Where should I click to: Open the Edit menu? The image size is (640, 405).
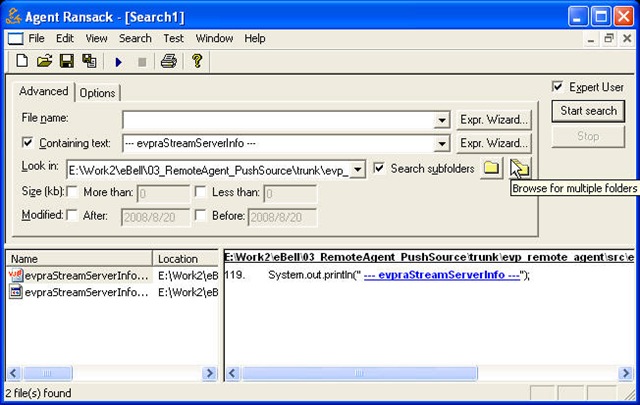coord(65,38)
